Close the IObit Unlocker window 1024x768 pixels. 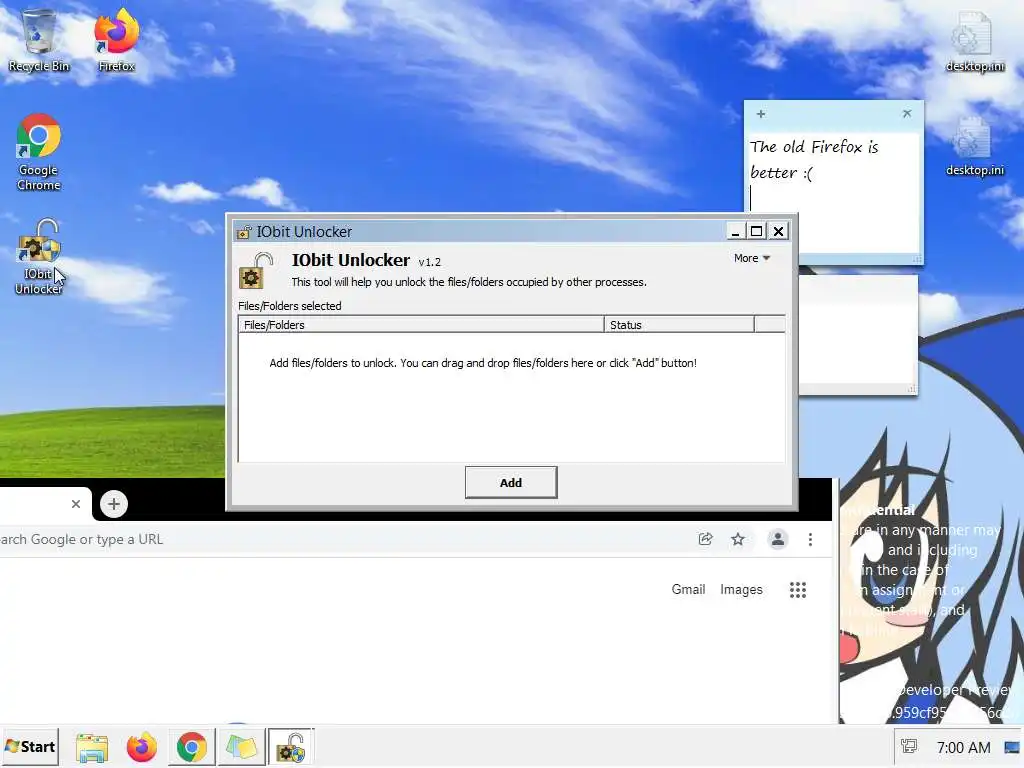tap(778, 231)
